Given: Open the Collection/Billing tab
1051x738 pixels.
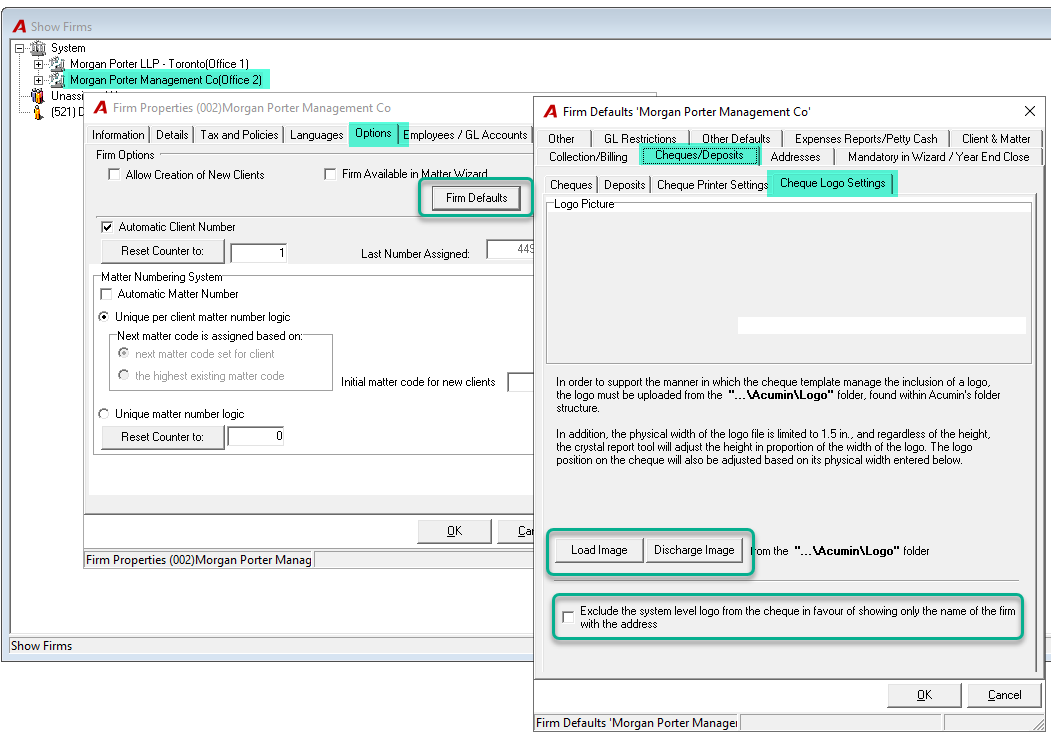Looking at the screenshot, I should (589, 157).
